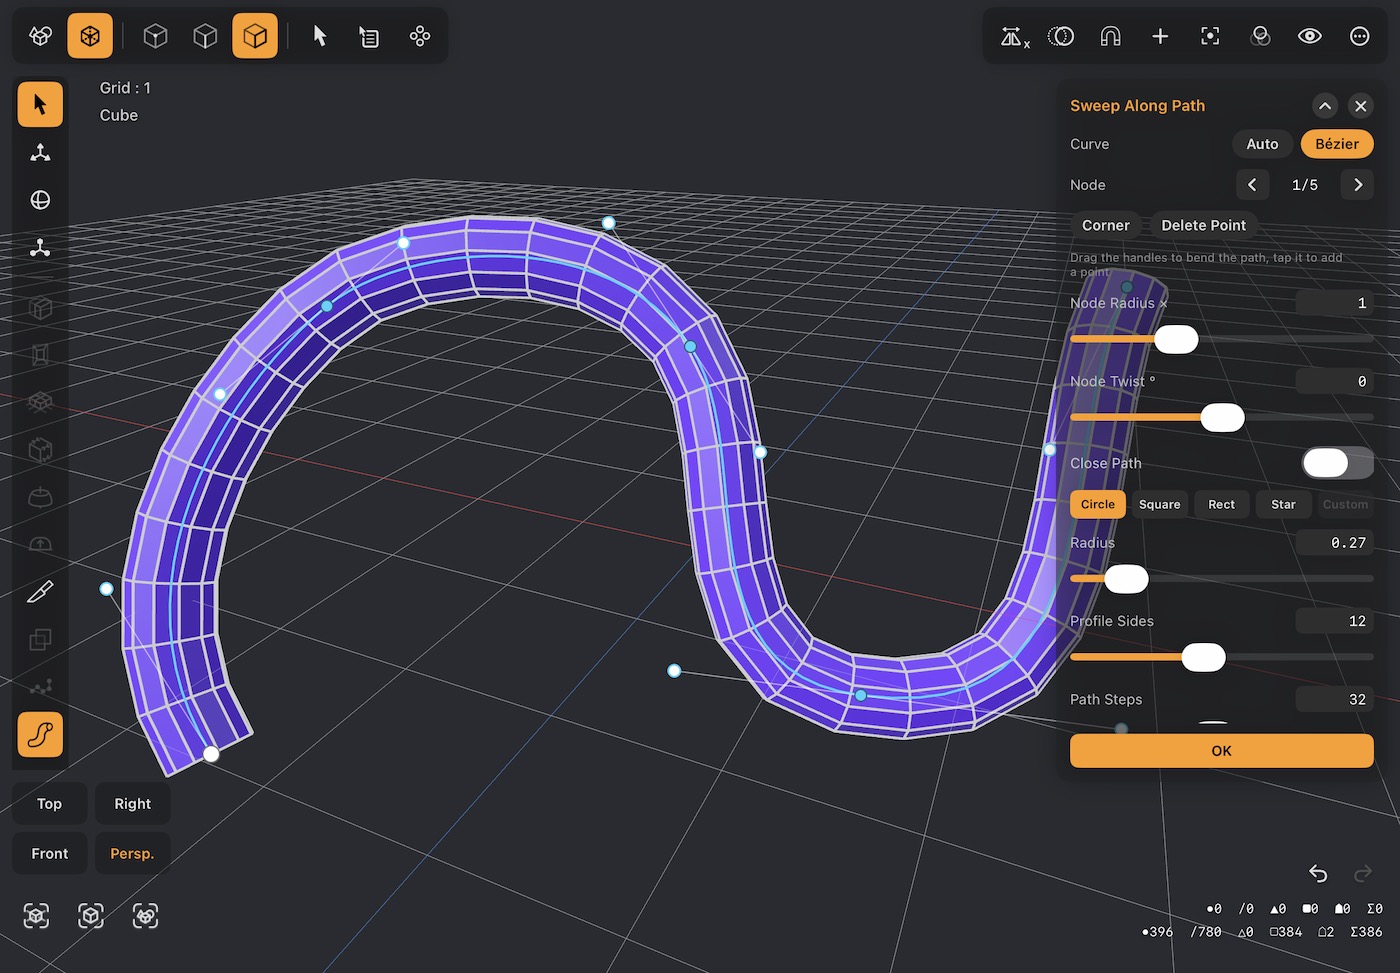1400x973 pixels.
Task: Click the top toolbar pointer arrow icon
Action: (x=320, y=37)
